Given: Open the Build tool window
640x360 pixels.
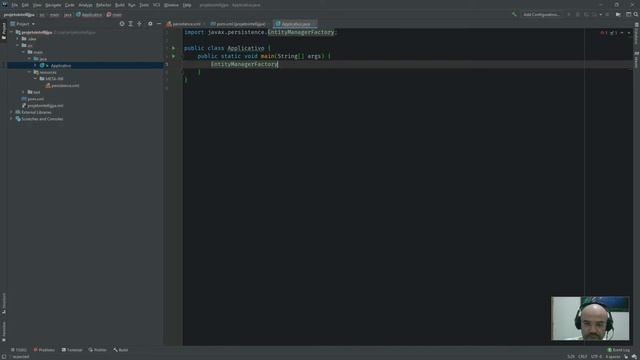Looking at the screenshot, I should point(121,350).
